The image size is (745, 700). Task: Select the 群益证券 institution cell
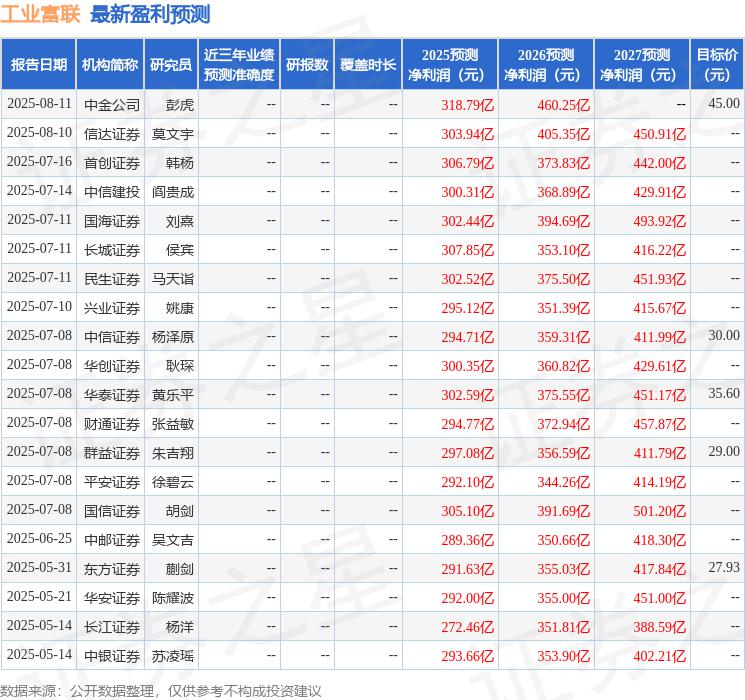(112, 453)
